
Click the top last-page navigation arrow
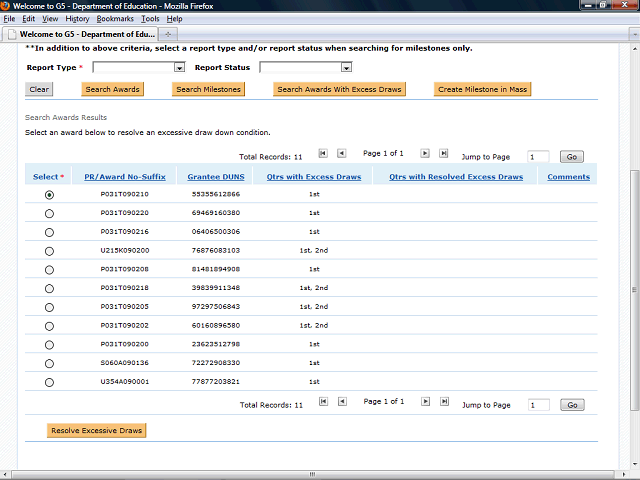click(x=444, y=153)
